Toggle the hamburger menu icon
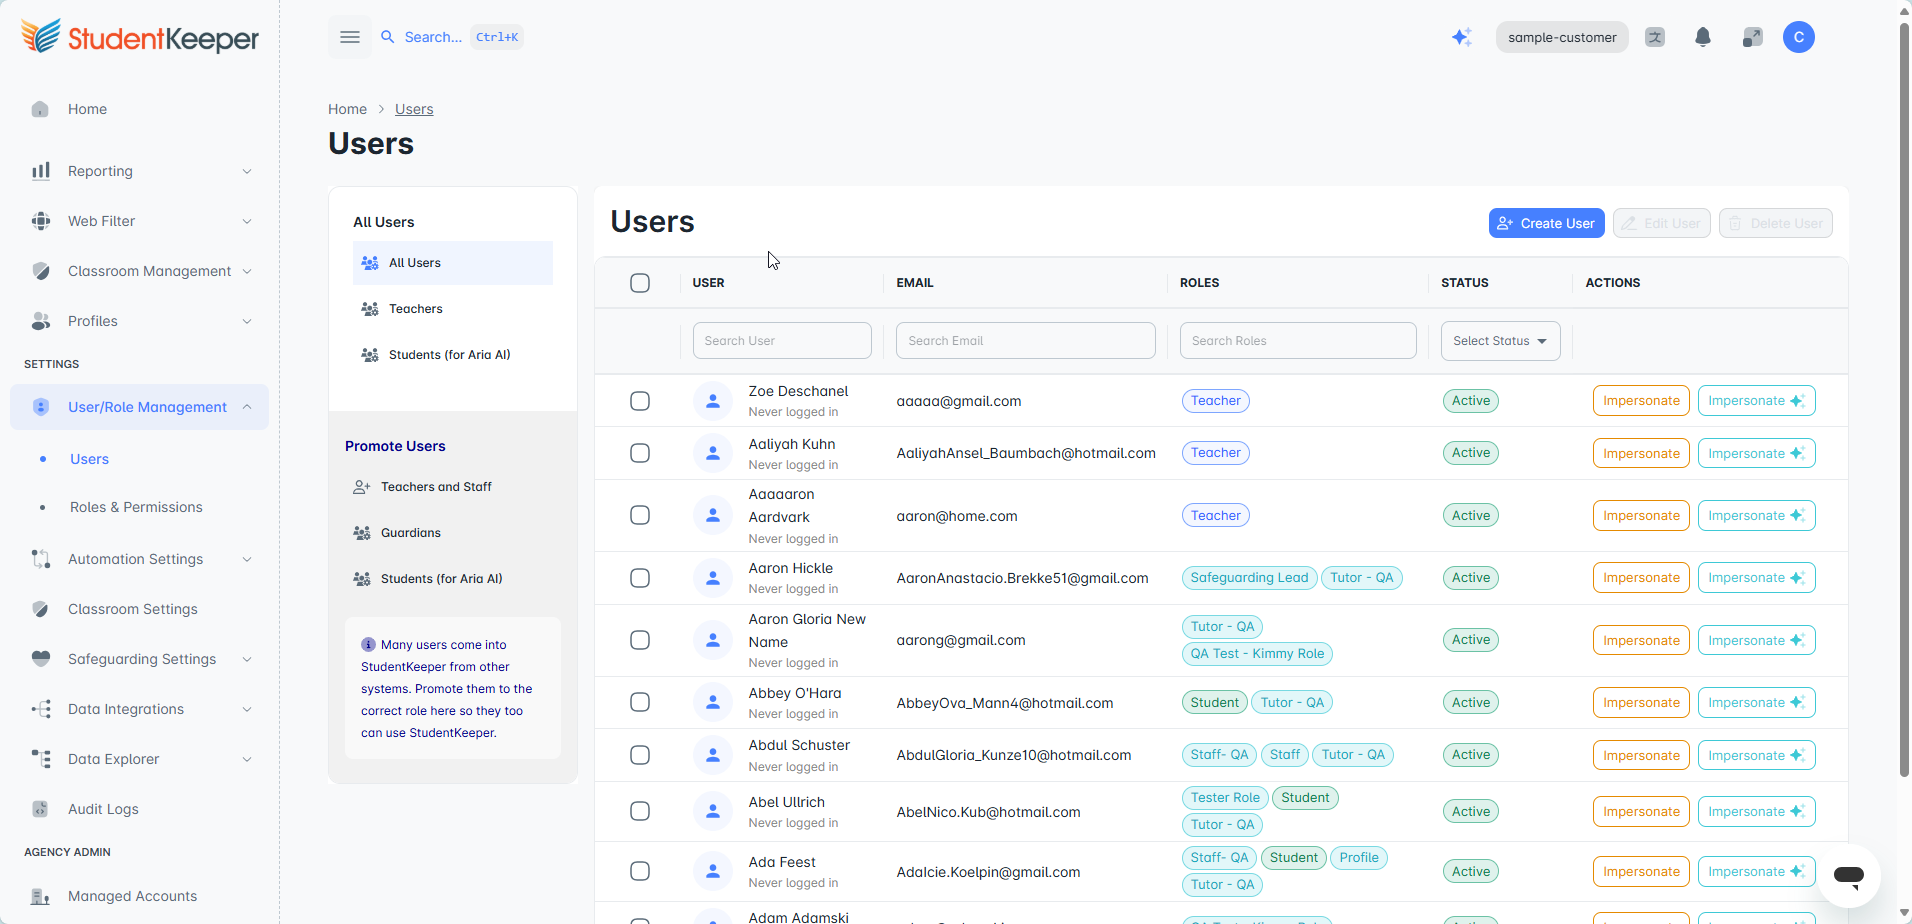This screenshot has width=1912, height=924. pos(350,37)
